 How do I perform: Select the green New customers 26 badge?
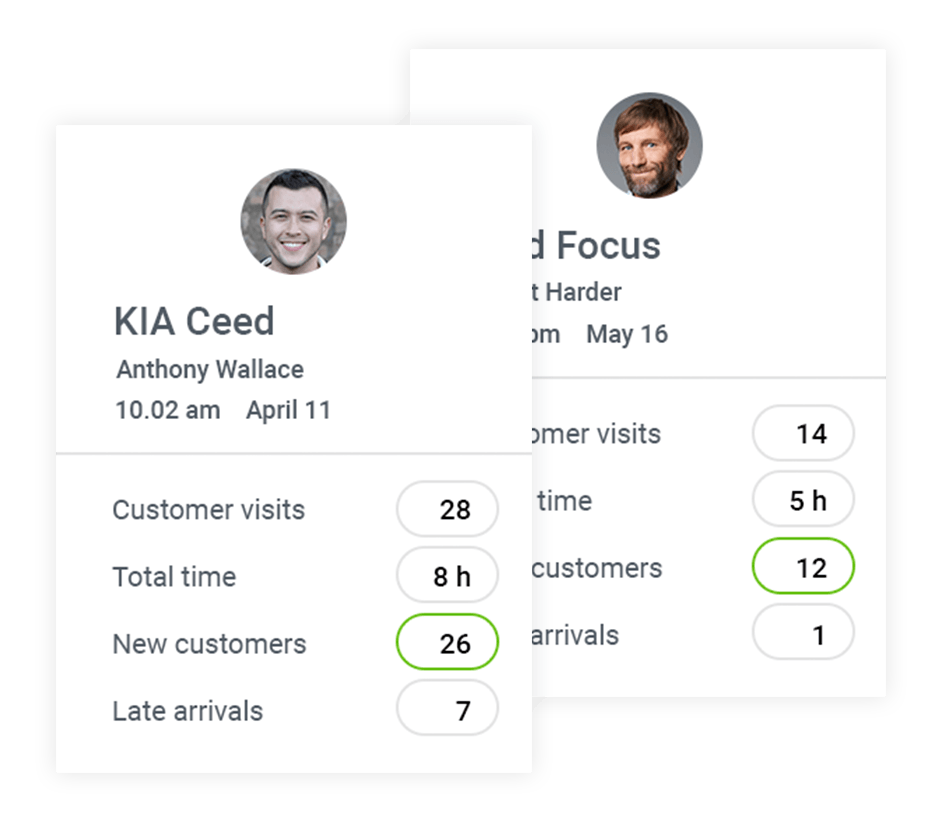pyautogui.click(x=447, y=643)
